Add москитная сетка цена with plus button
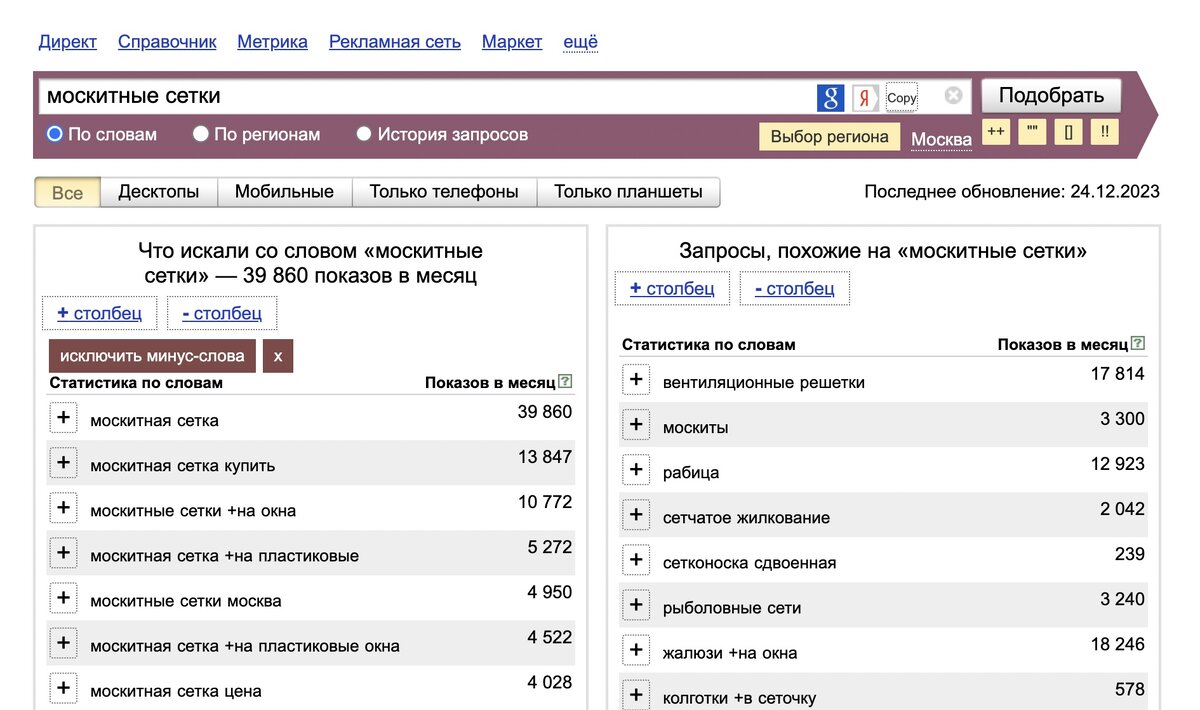1200x710 pixels. coord(63,688)
